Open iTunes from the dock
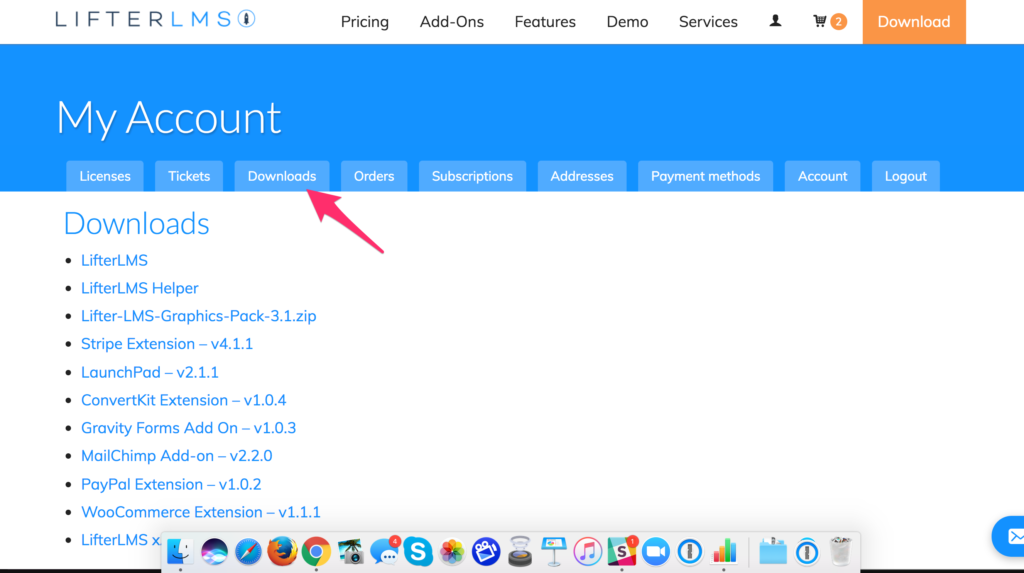 pyautogui.click(x=588, y=551)
